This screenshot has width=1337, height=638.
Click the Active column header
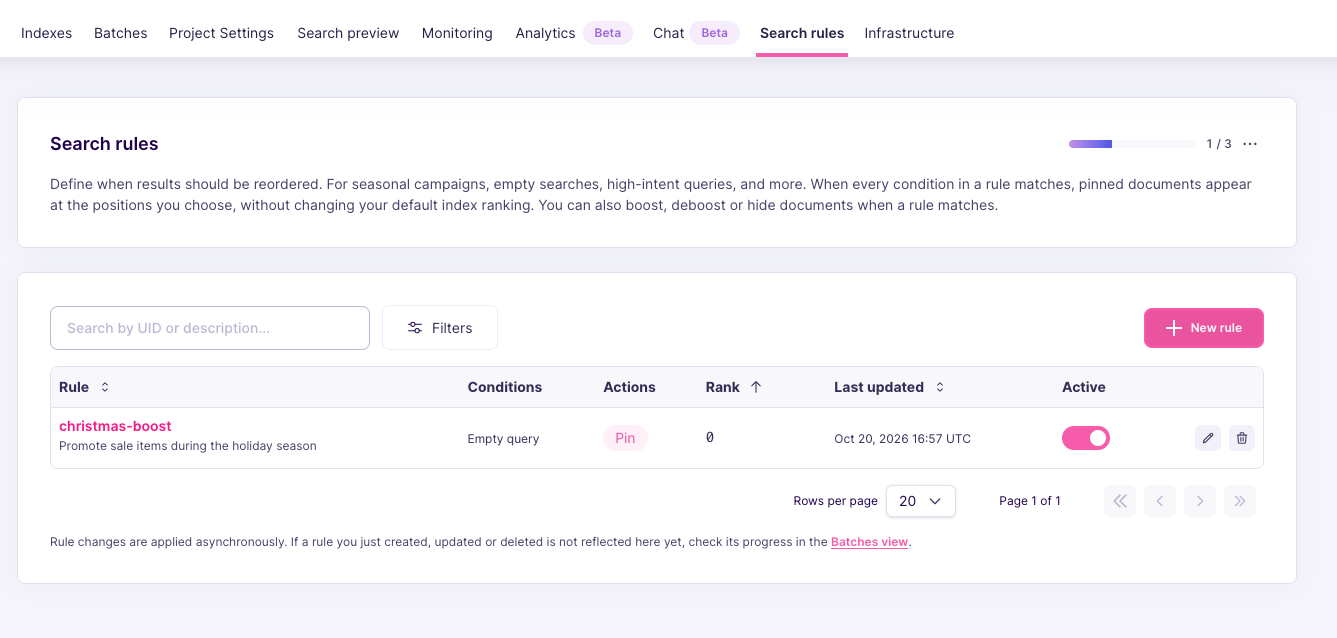click(1084, 387)
